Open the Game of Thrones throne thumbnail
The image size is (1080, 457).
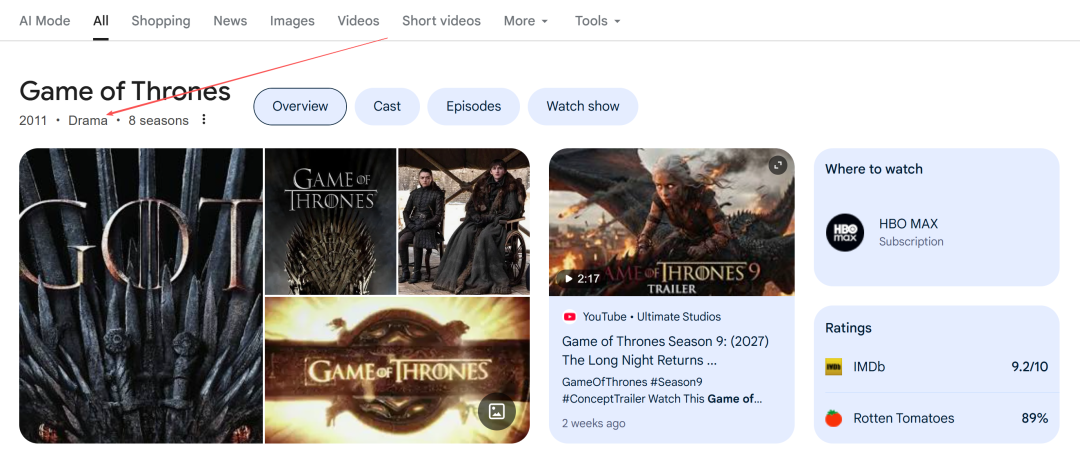point(331,221)
